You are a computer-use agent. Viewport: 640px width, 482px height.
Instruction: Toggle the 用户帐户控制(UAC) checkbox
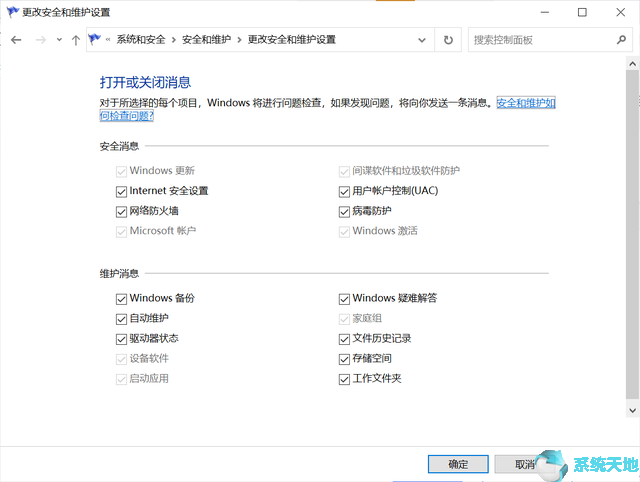[344, 191]
